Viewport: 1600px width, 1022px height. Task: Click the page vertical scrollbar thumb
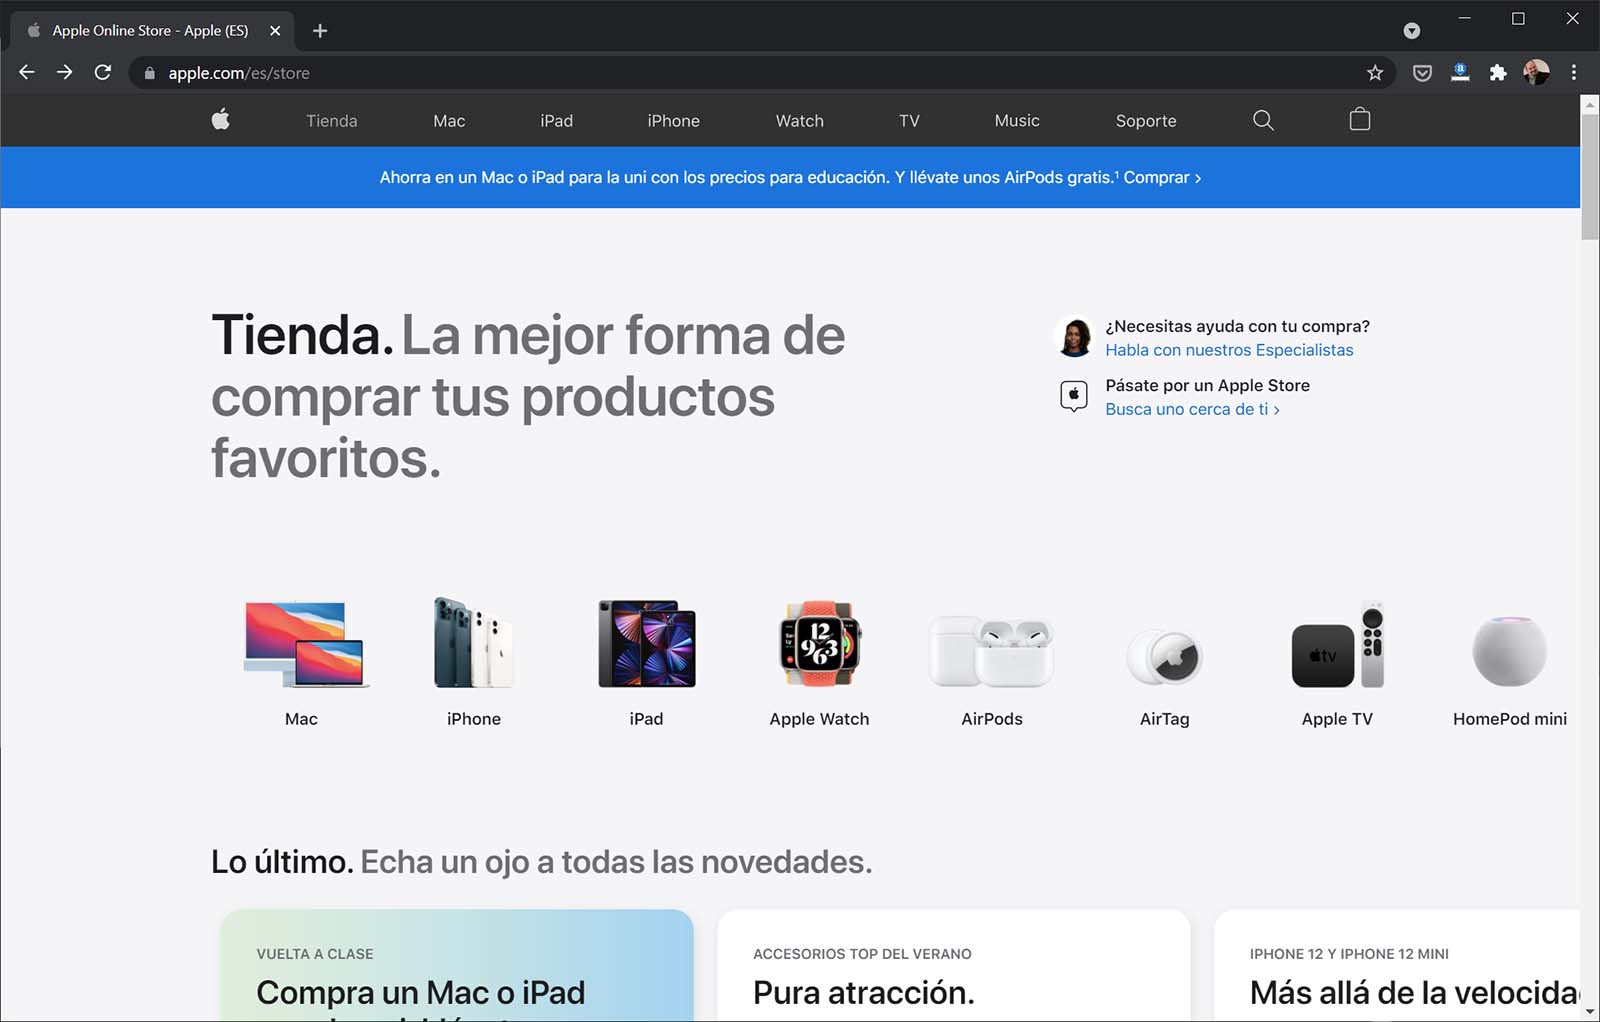tap(1590, 176)
